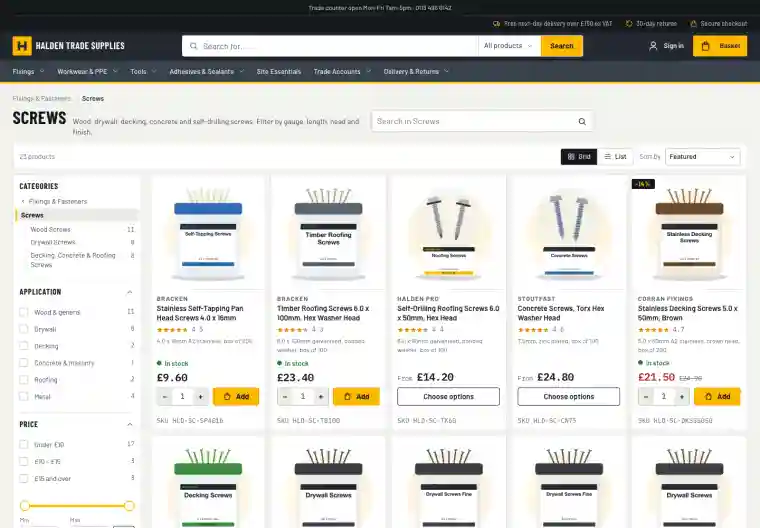
Task: Choose options for Concrete Screws
Action: click(x=569, y=397)
